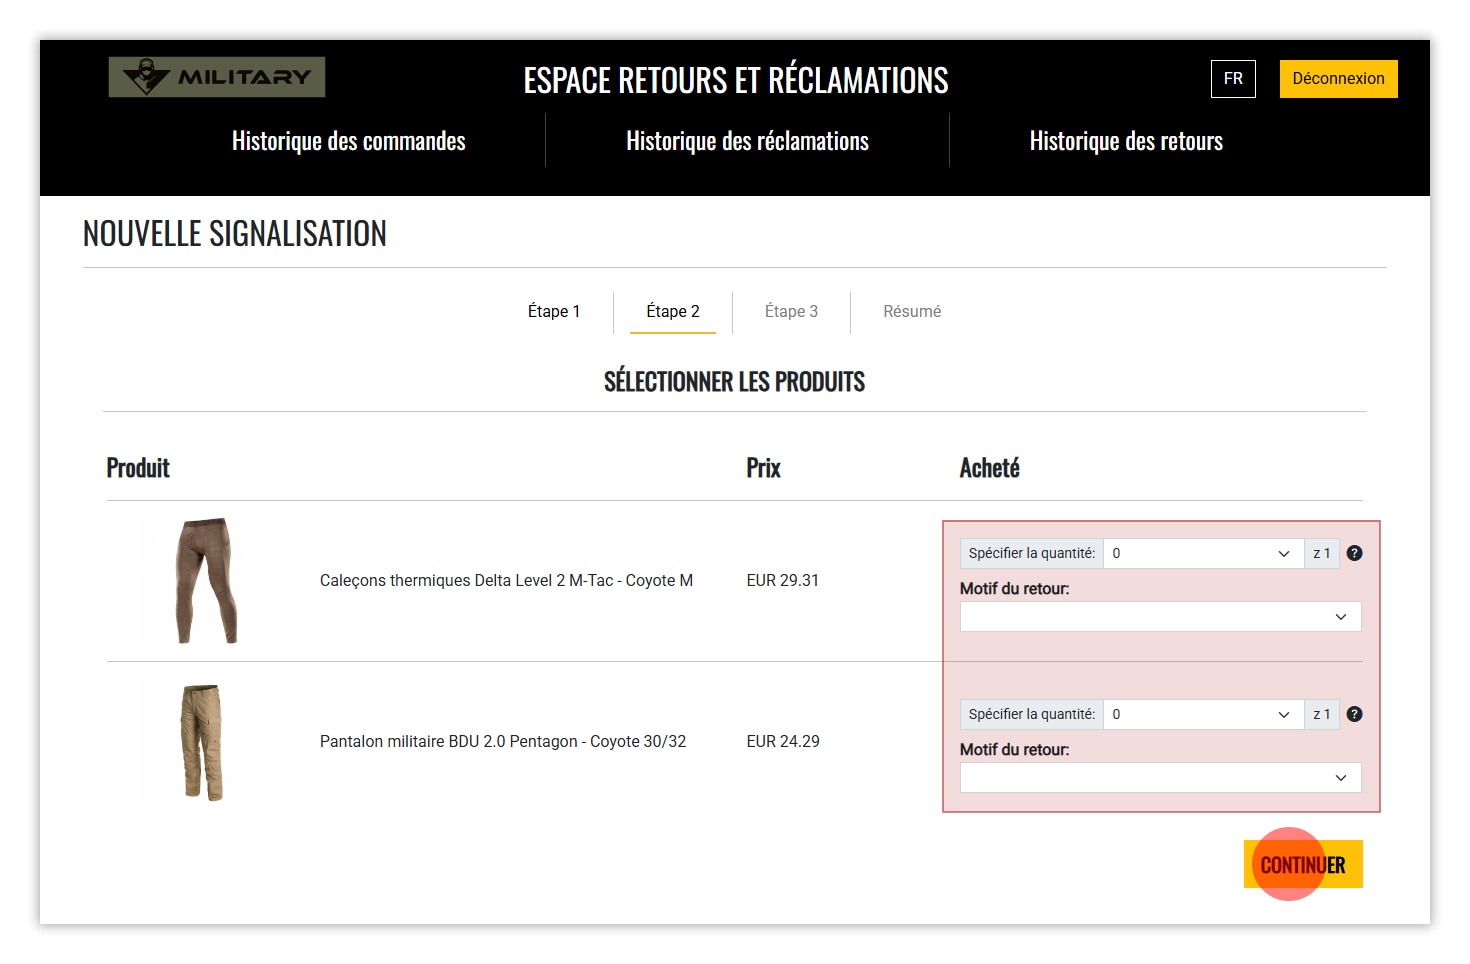
Task: Click help icon beside Caleçons thermiques quantity
Action: 1354,553
